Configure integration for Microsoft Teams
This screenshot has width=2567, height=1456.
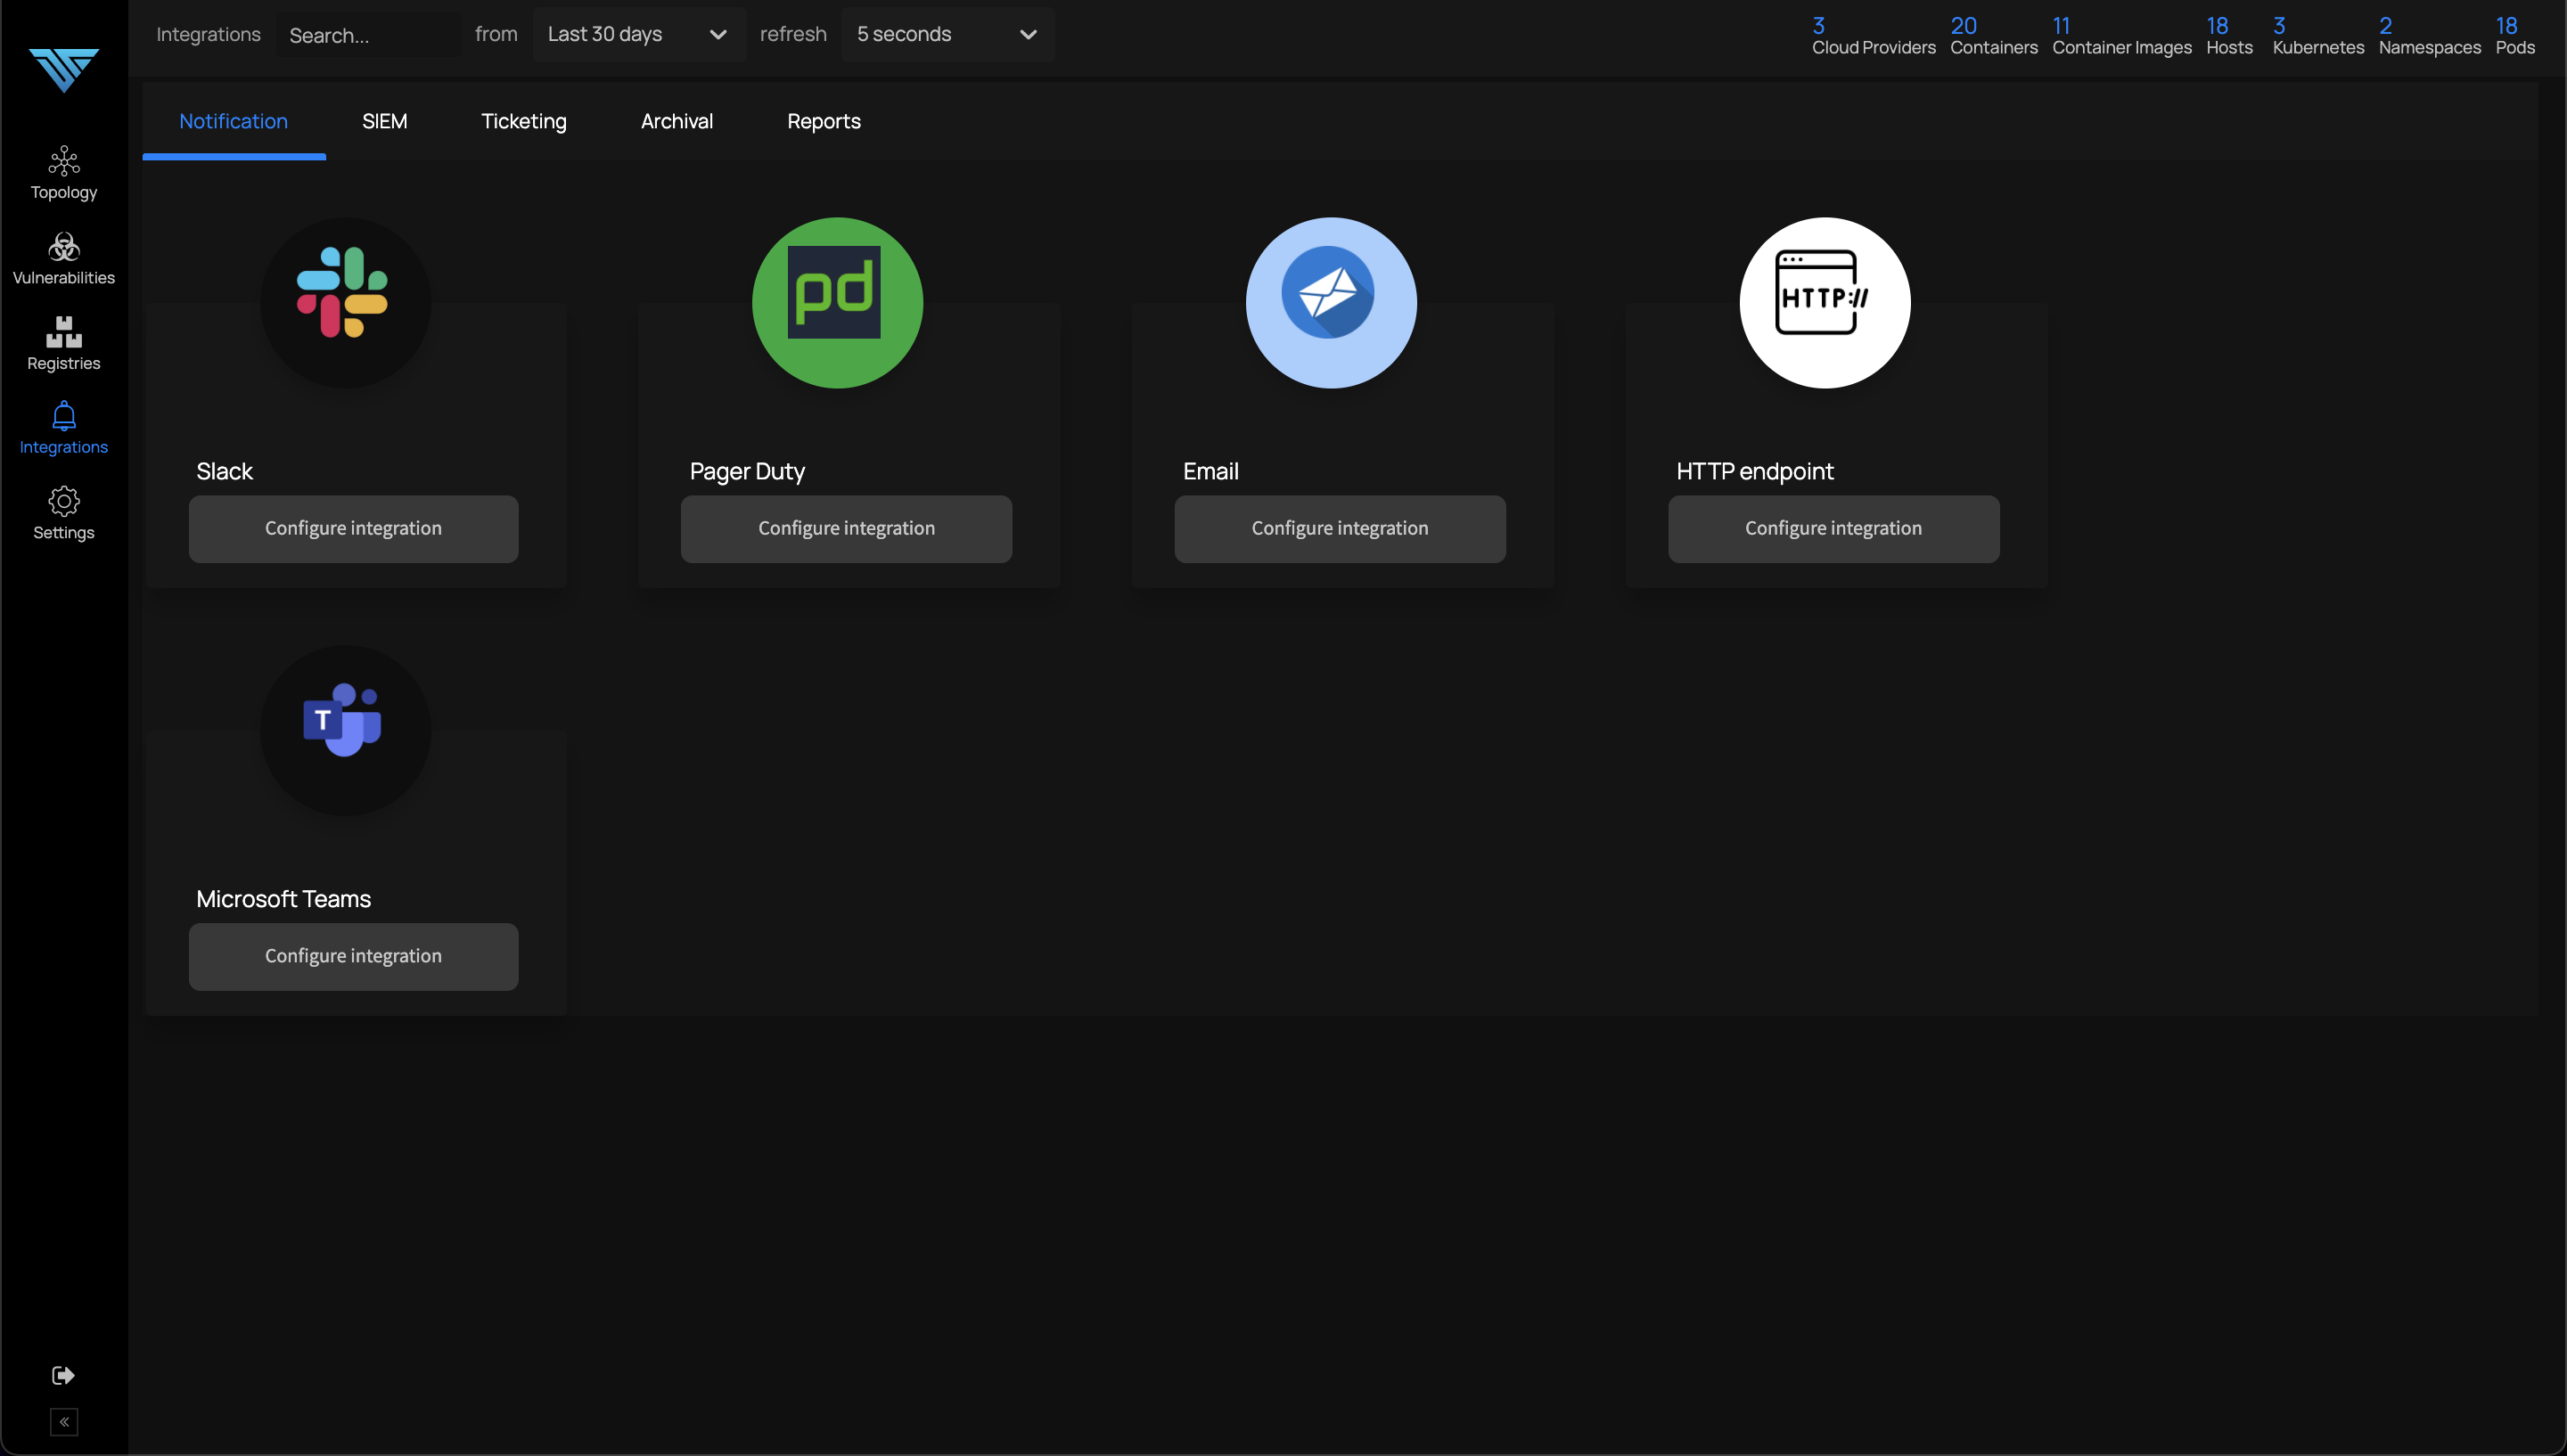click(353, 956)
